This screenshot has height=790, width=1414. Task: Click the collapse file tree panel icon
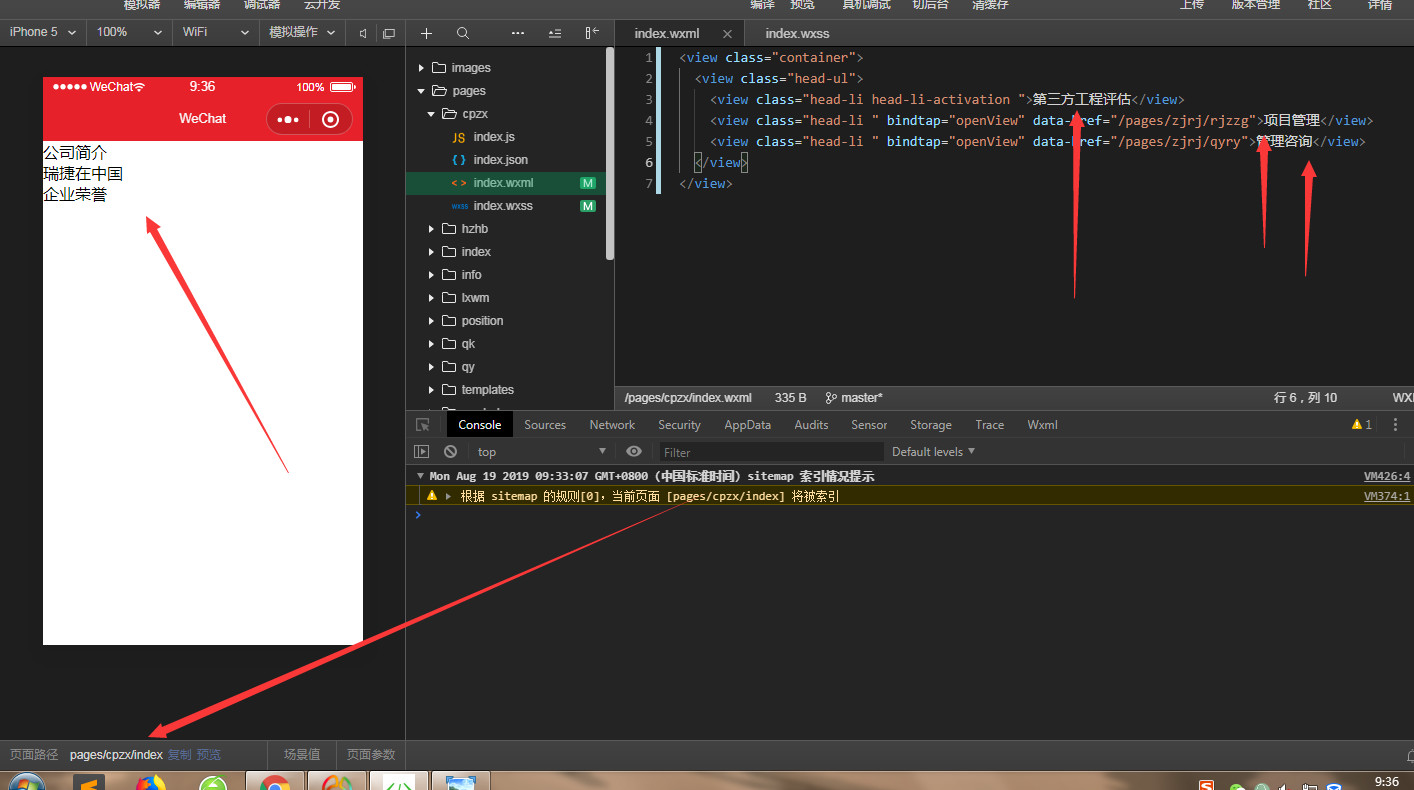592,33
